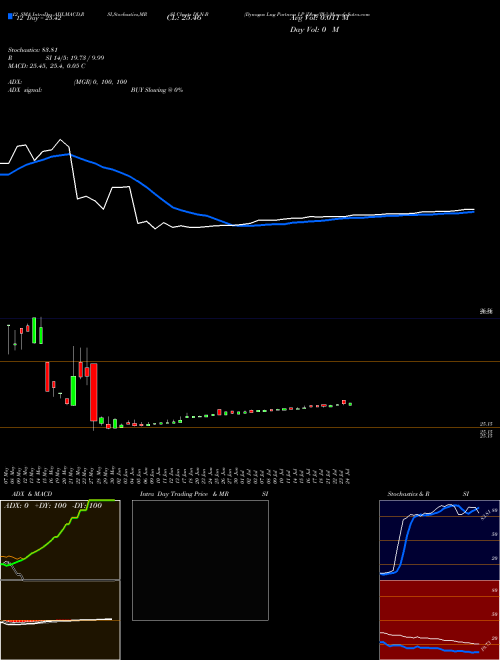Click the Avg Vol: 0.011 M label
Image resolution: width=500 pixels, height=660 pixels.
pyautogui.click(x=319, y=18)
